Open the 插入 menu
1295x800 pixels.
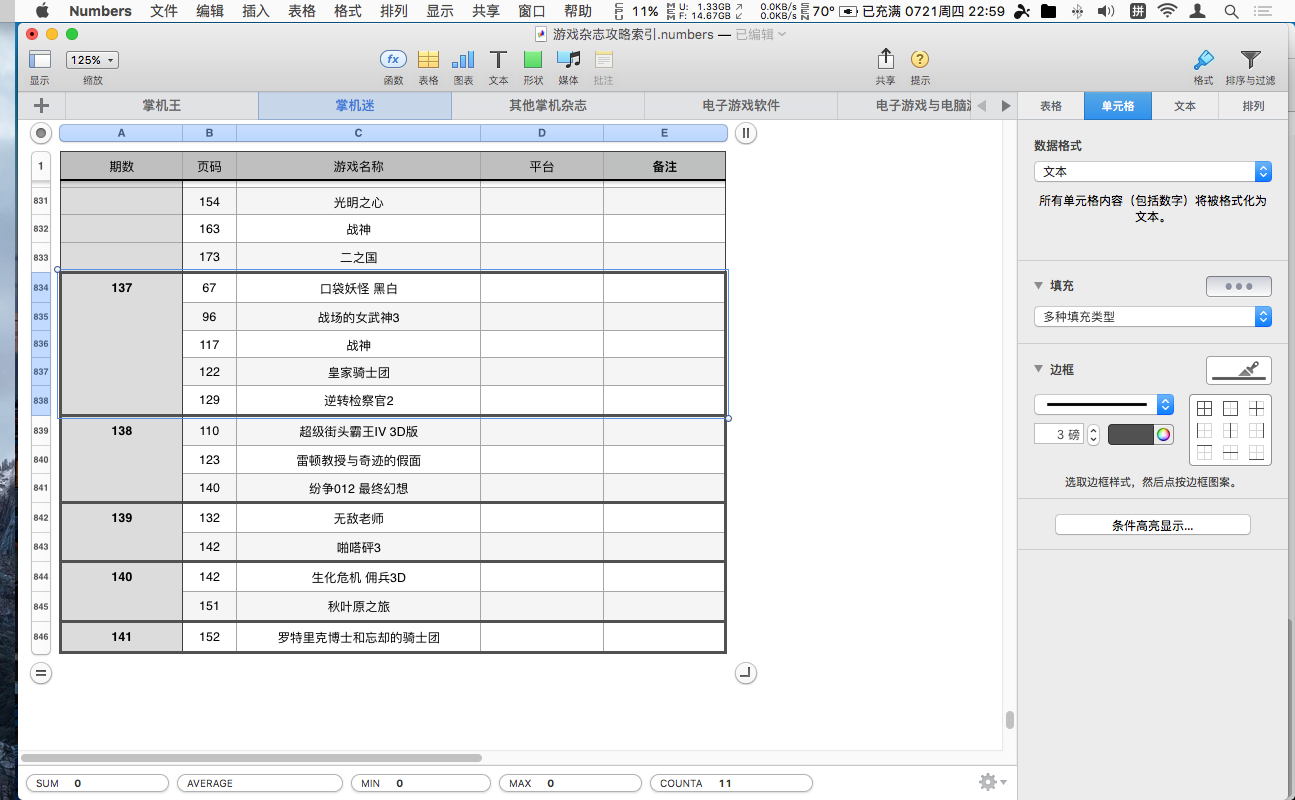click(x=256, y=12)
